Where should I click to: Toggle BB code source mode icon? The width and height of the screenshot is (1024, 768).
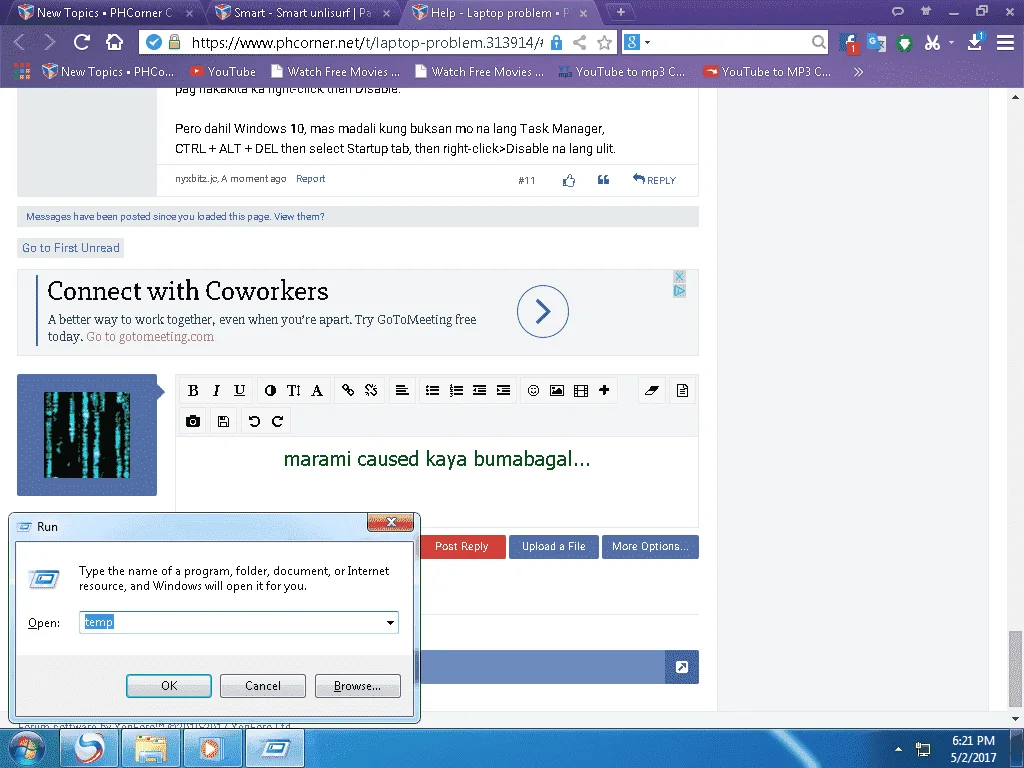(x=682, y=391)
